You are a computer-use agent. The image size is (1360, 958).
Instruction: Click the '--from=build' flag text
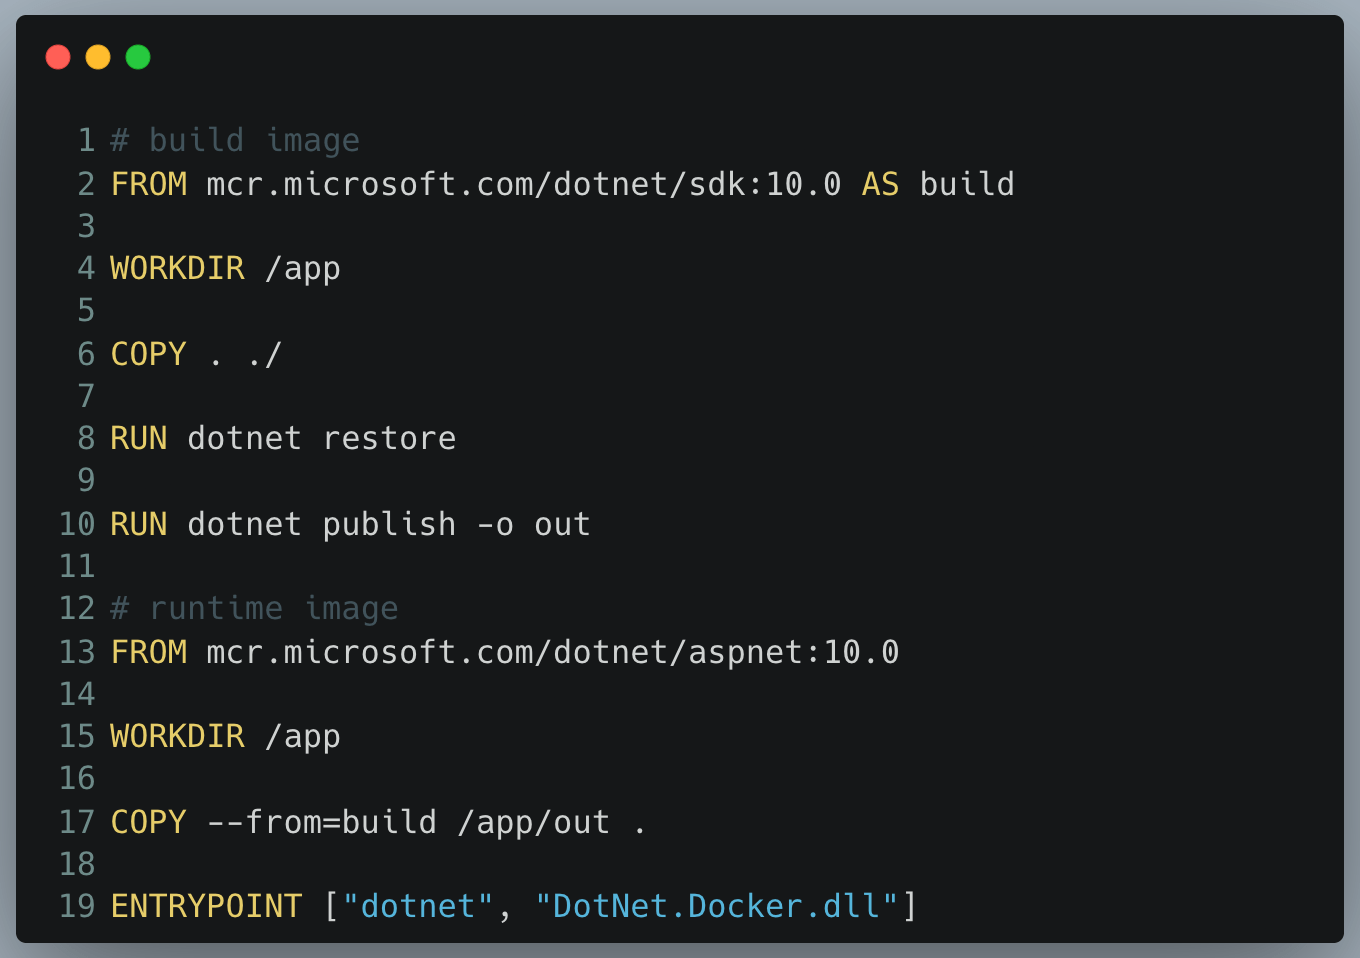click(x=321, y=822)
